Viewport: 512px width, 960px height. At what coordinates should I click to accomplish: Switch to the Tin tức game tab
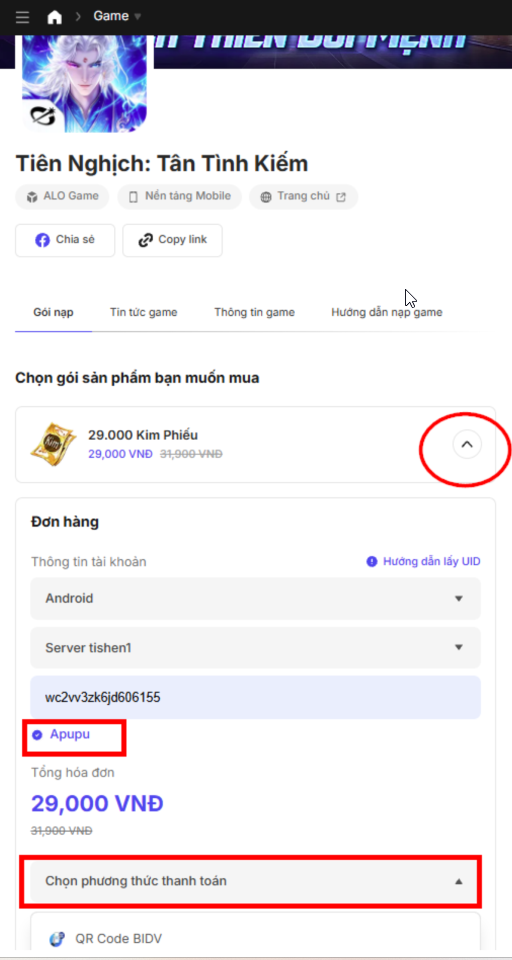coord(143,312)
